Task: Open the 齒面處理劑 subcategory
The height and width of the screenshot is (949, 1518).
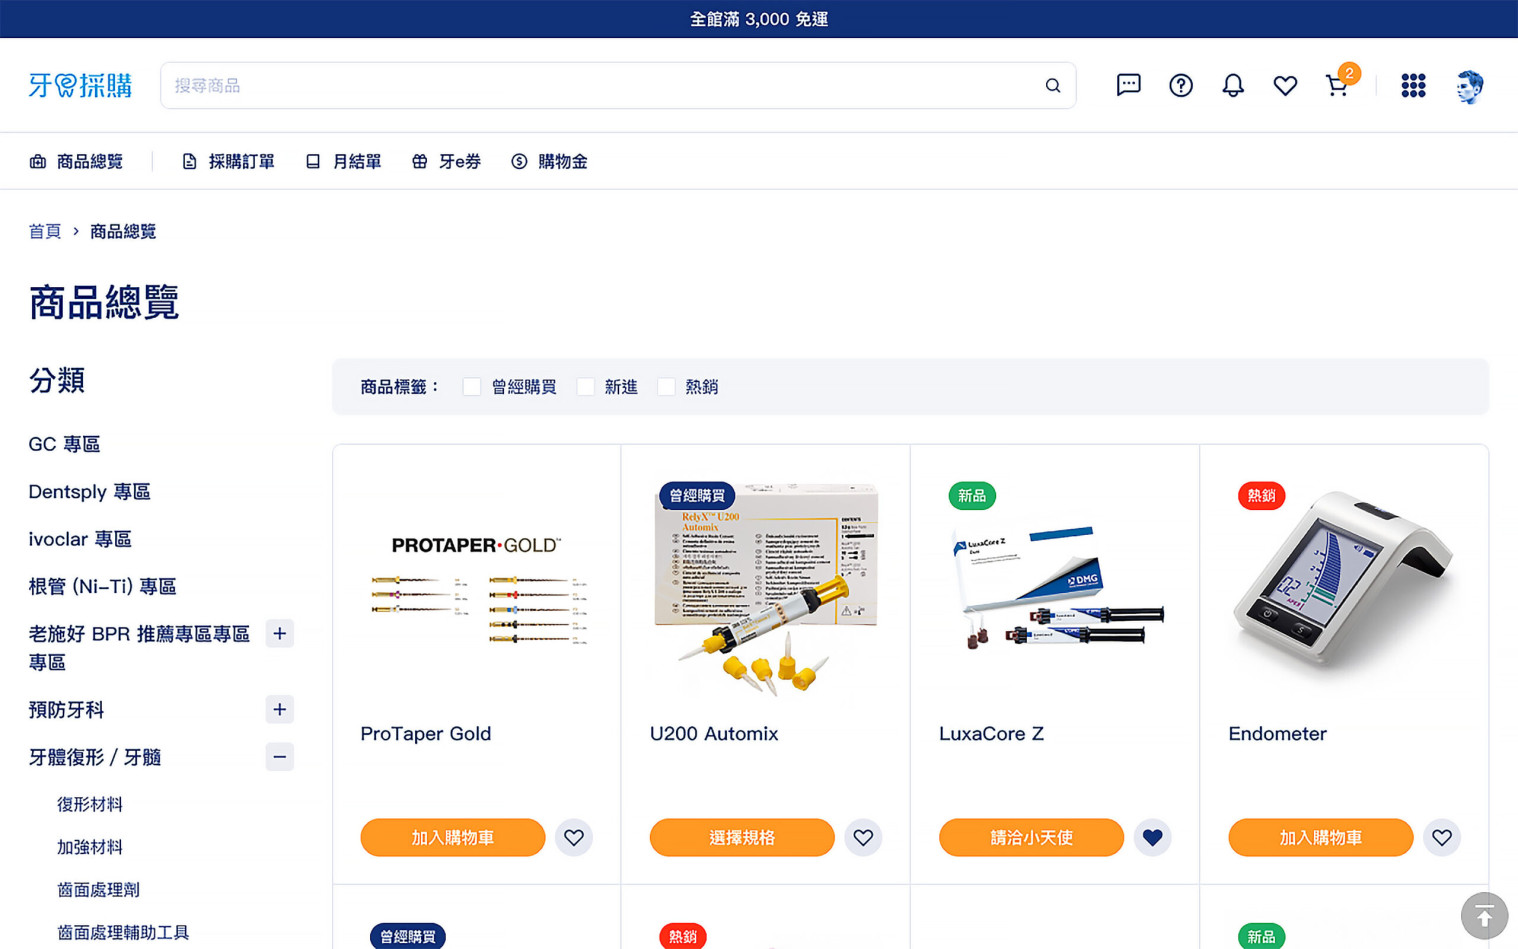Action: 98,889
